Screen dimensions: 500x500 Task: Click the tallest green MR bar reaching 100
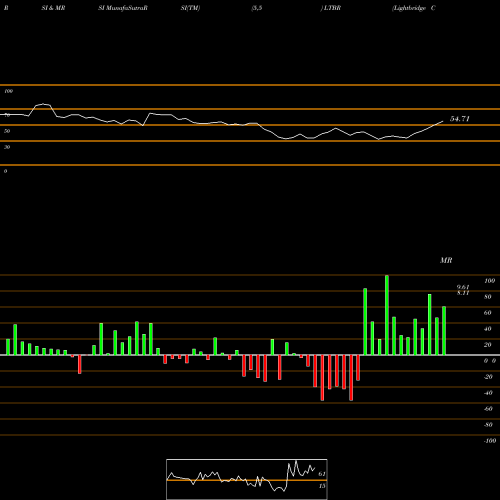point(387,315)
